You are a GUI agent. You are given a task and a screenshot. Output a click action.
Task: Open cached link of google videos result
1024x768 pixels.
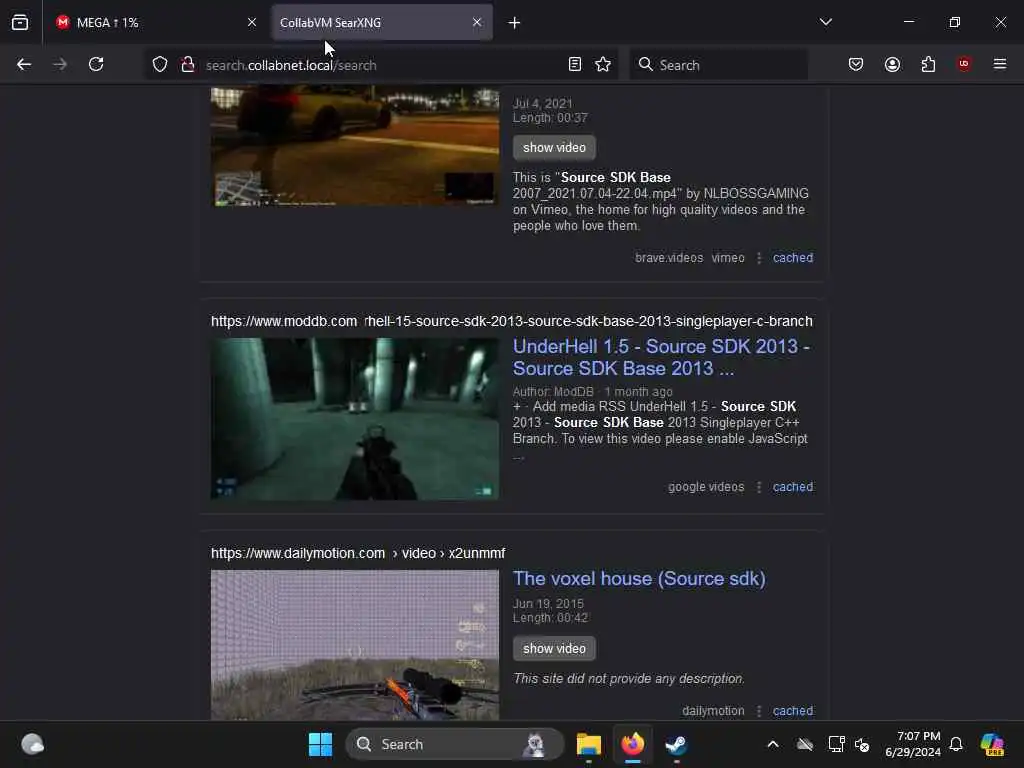[x=793, y=487]
